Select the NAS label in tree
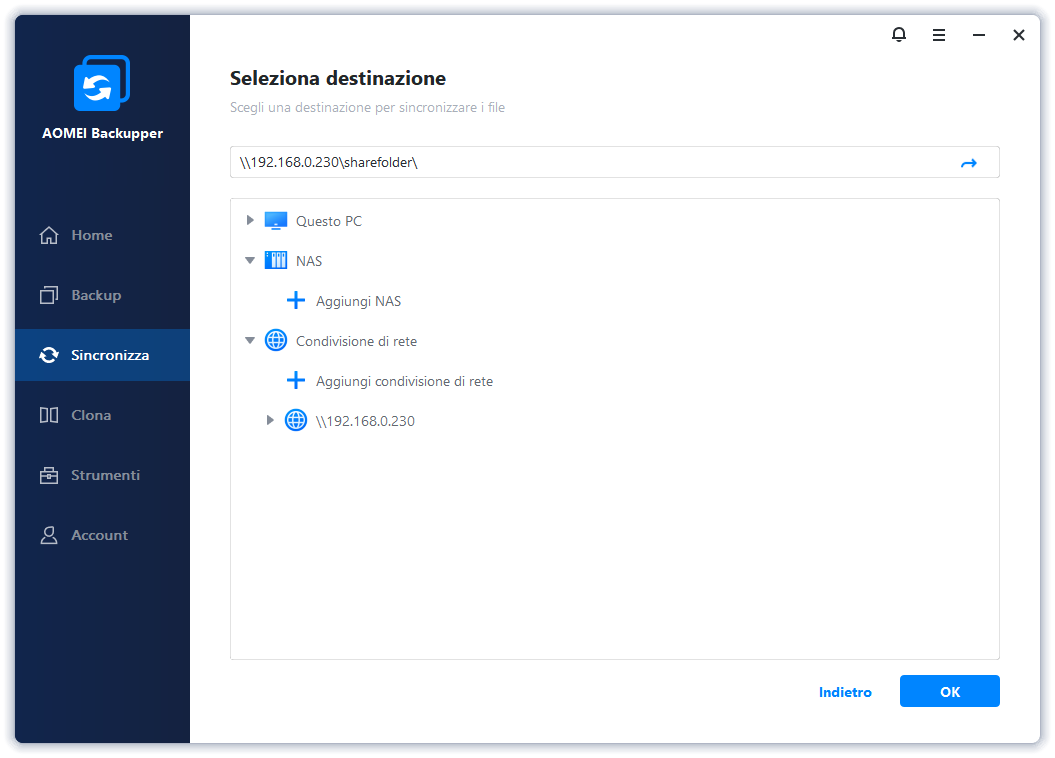 (309, 261)
